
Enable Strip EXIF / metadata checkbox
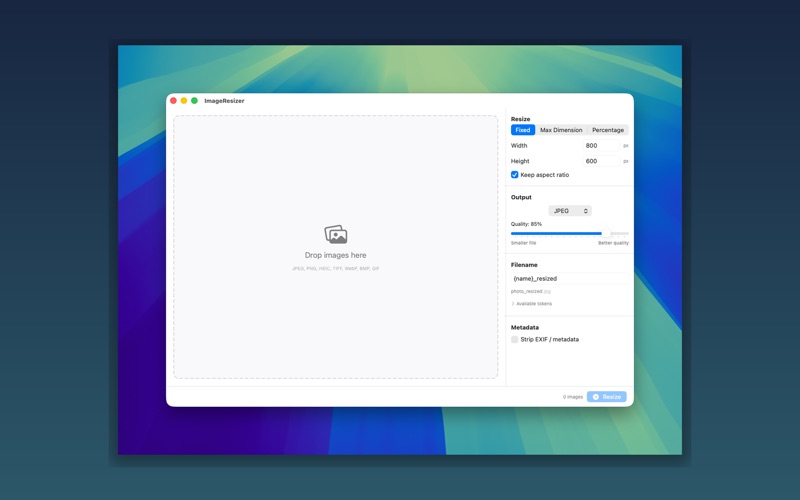pos(514,339)
